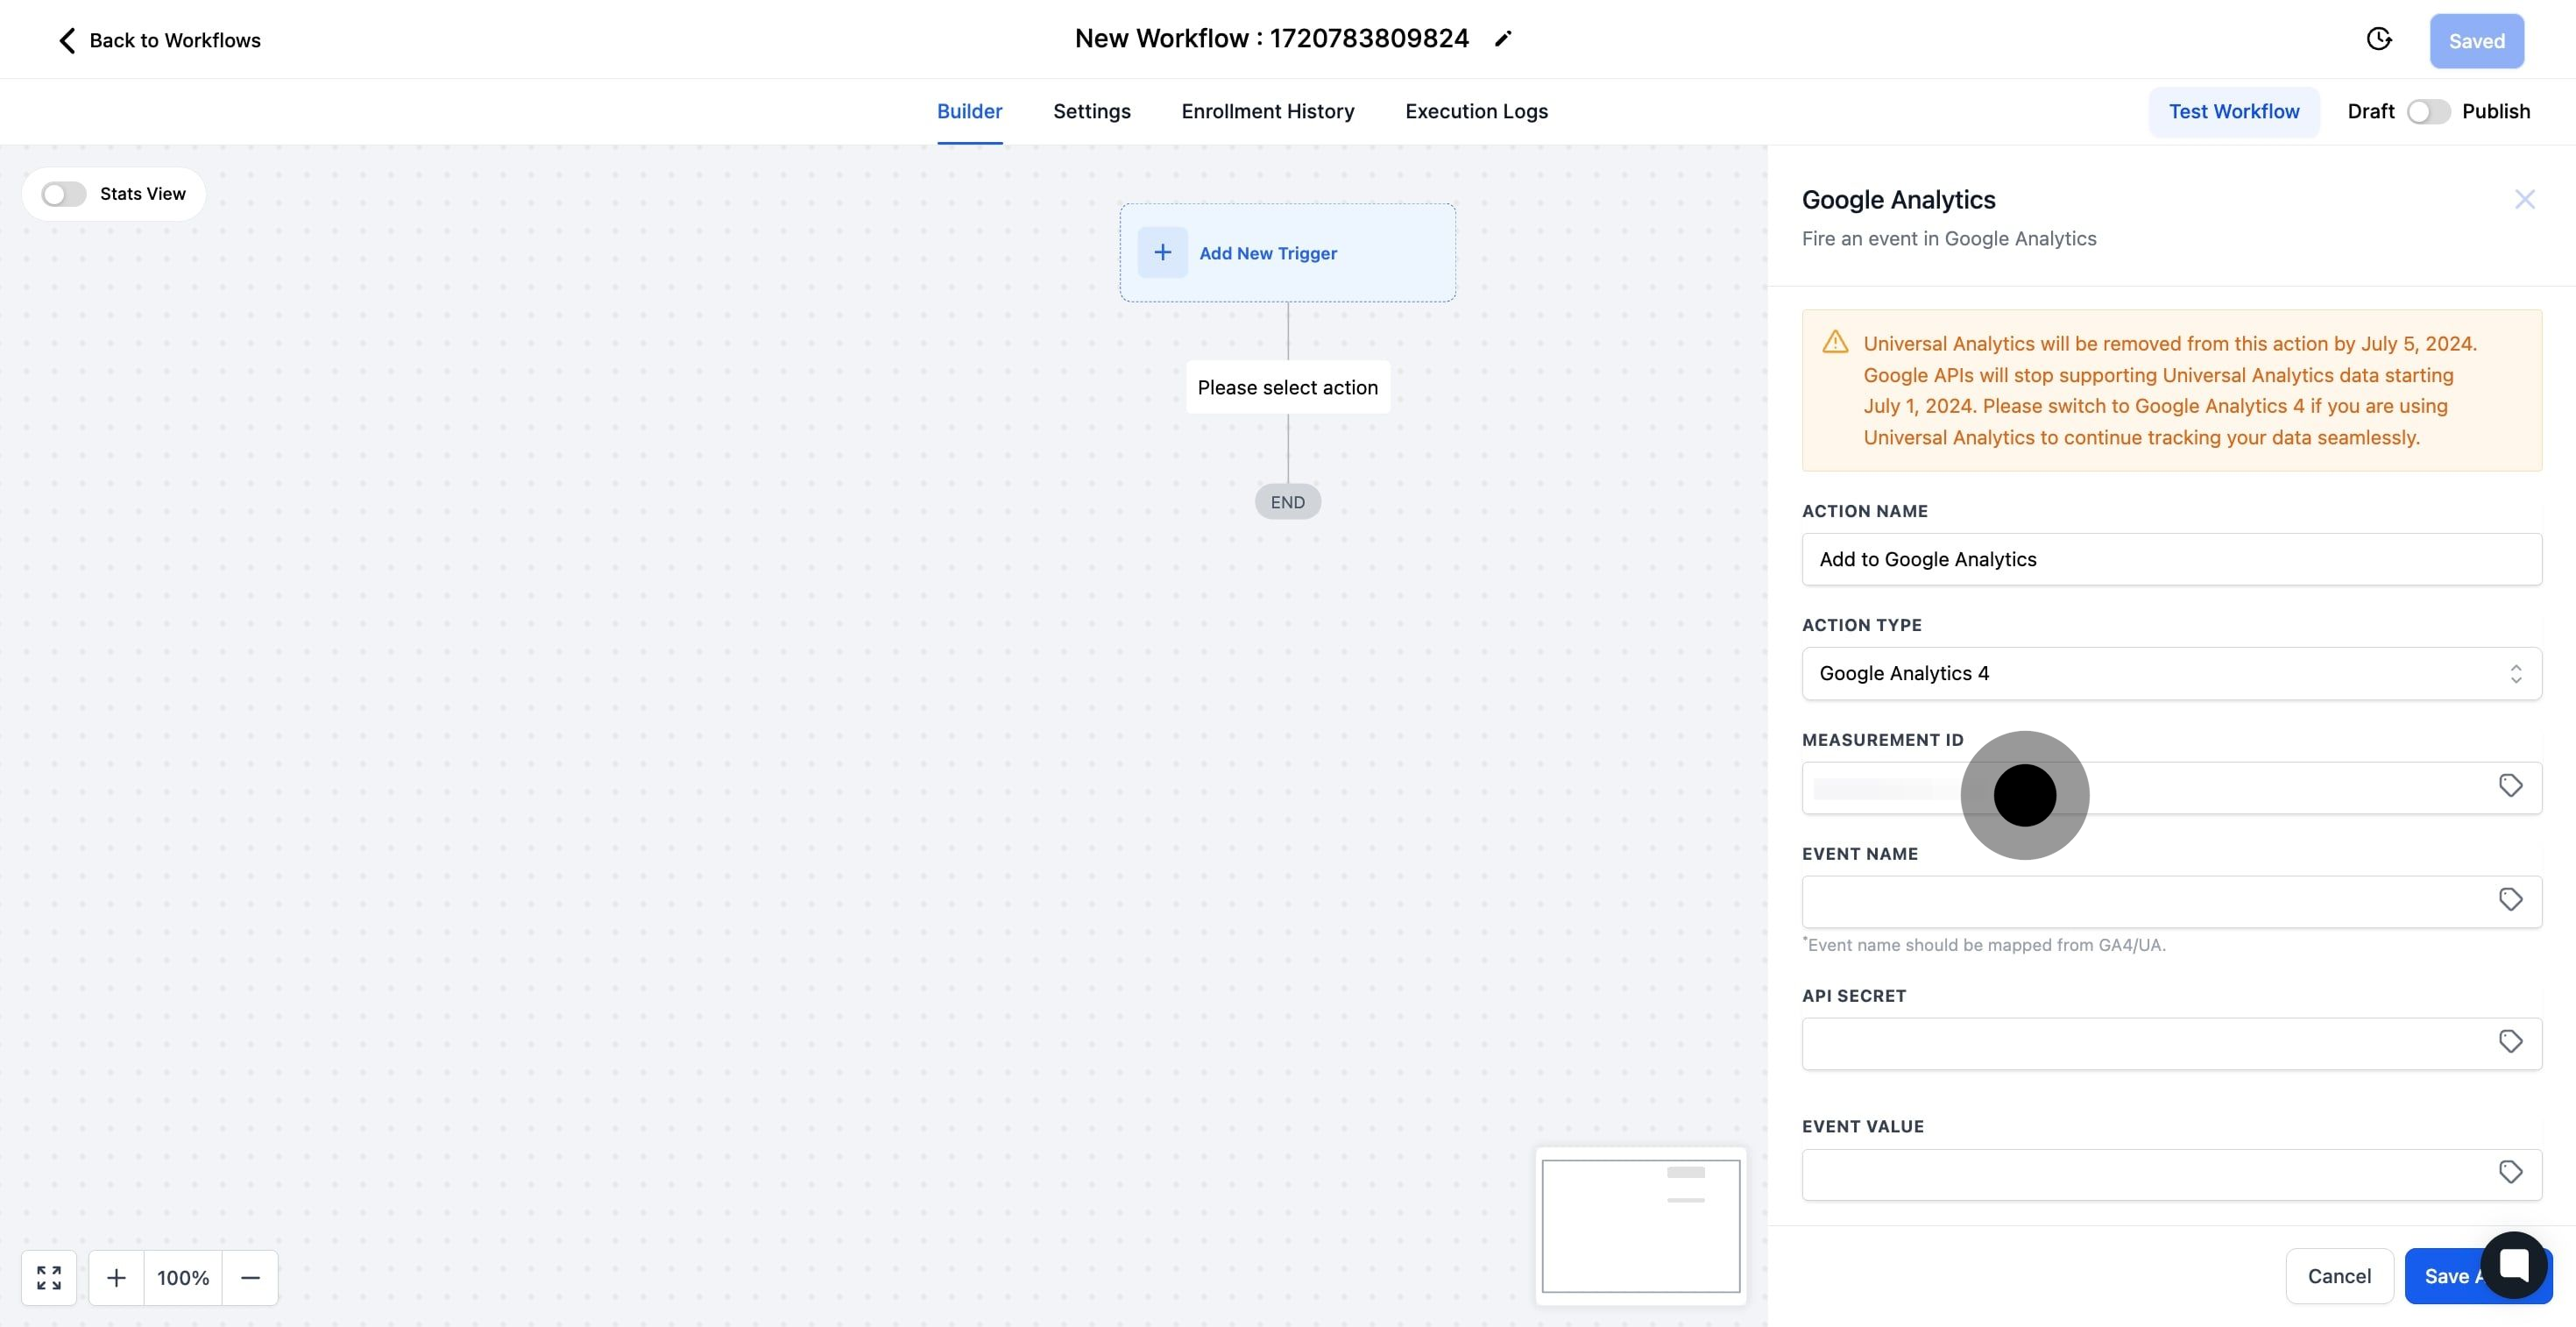Focus the API Secret input field
Image resolution: width=2576 pixels, height=1327 pixels.
click(2171, 1043)
